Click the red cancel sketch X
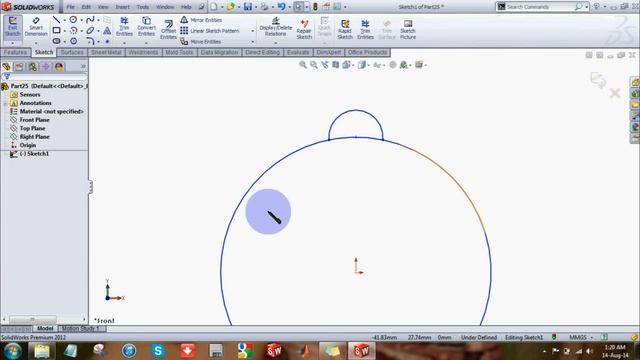The height and width of the screenshot is (360, 640). click(615, 93)
